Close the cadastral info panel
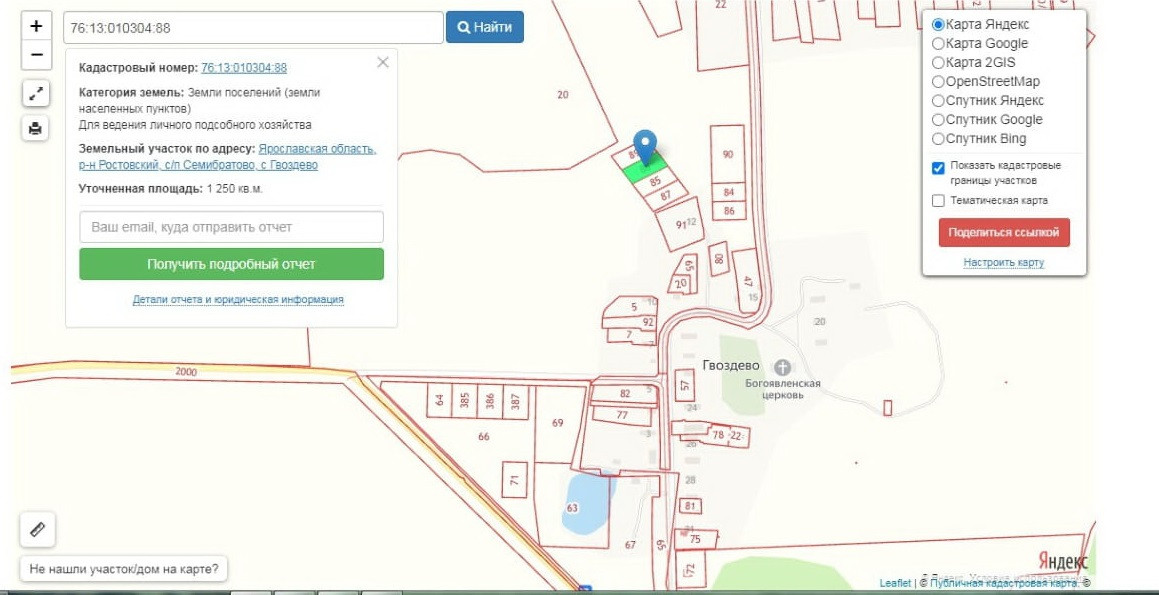 [382, 62]
